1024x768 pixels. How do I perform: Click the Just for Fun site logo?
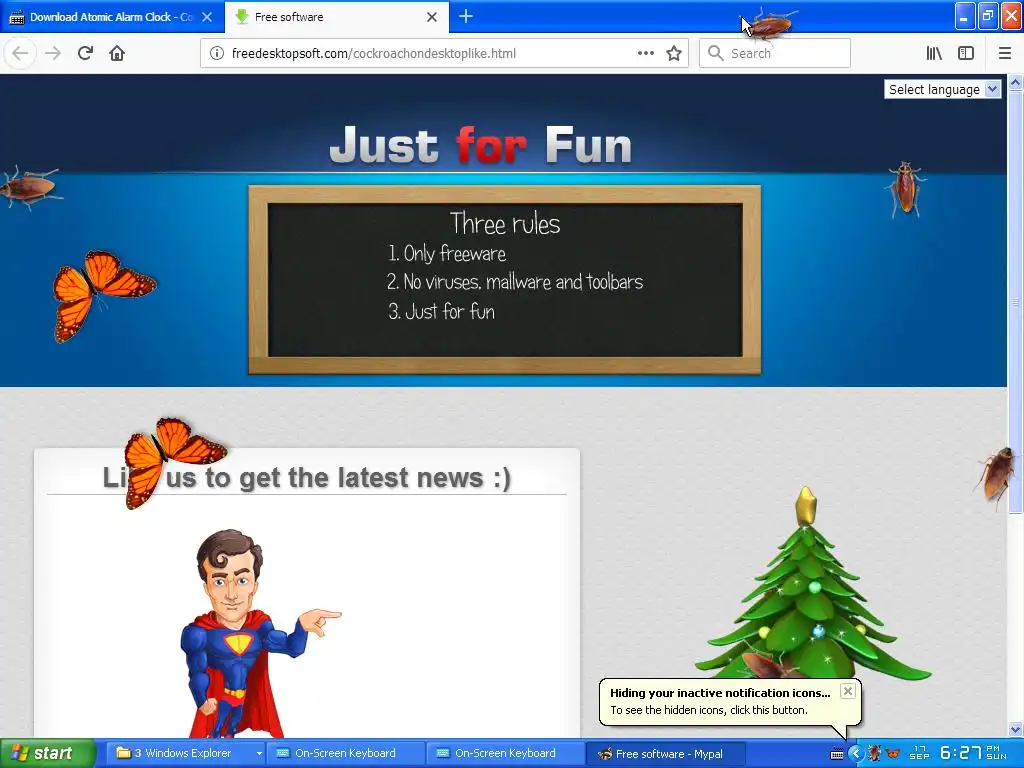coord(481,145)
